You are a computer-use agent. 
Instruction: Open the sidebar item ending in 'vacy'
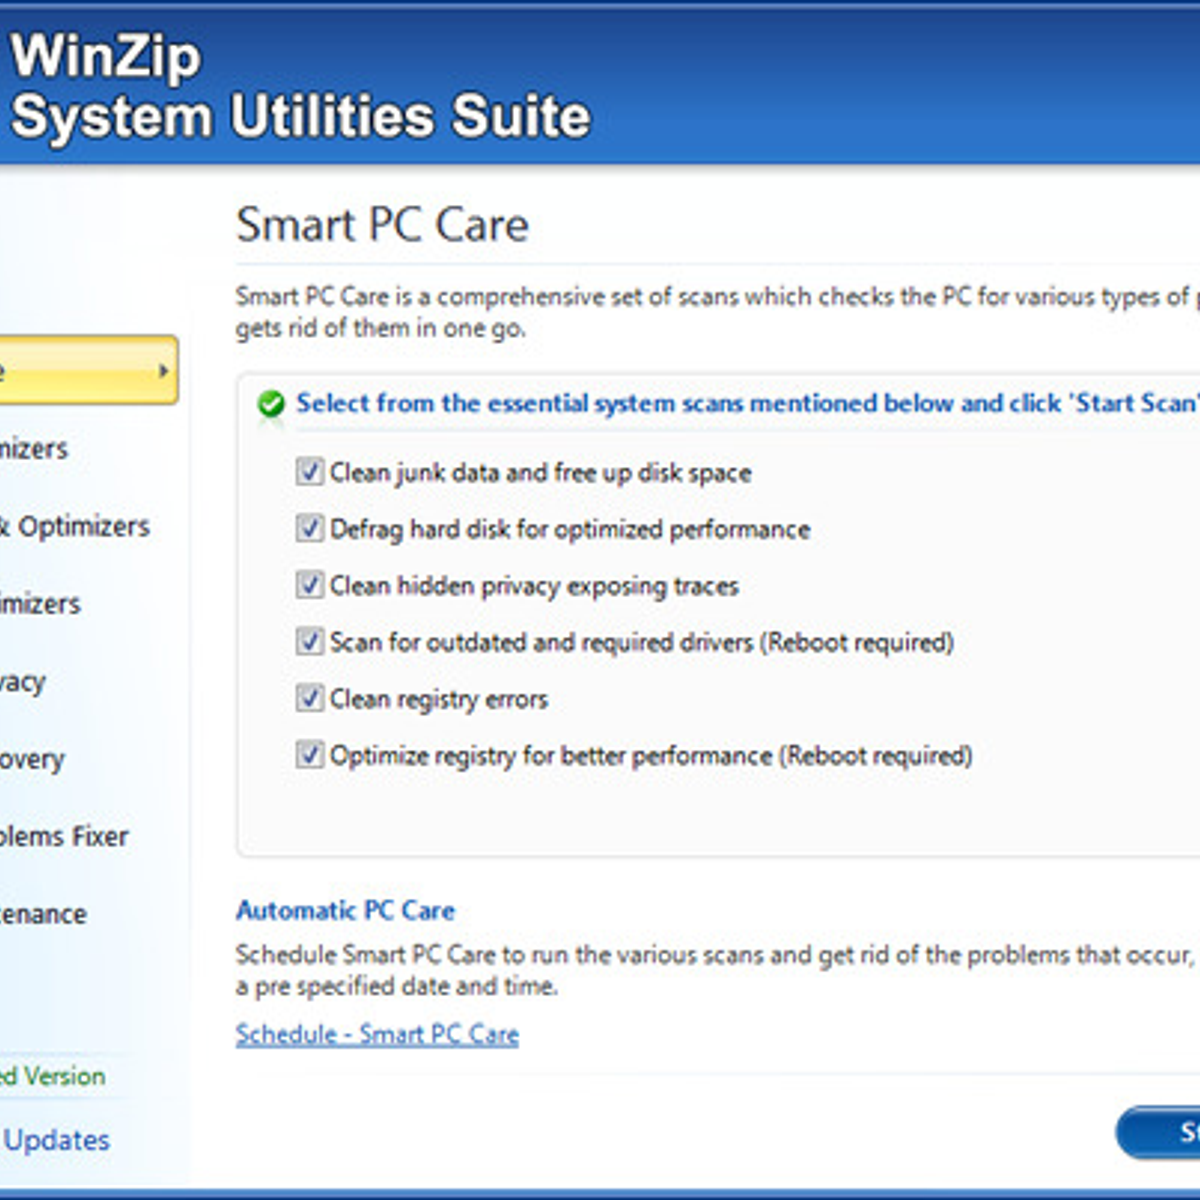(x=23, y=682)
